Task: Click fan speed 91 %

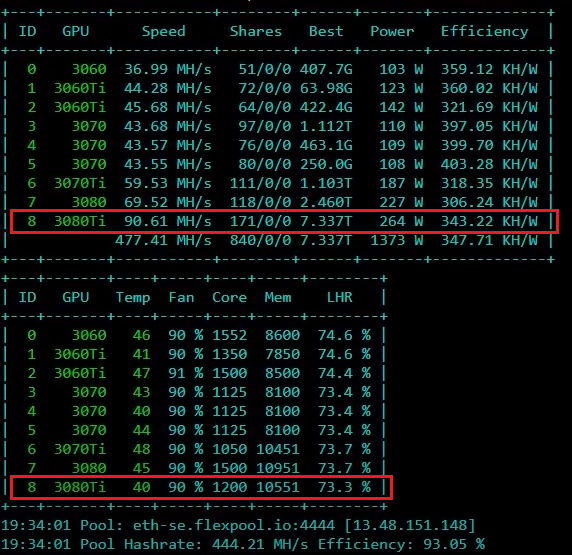Action: (186, 373)
